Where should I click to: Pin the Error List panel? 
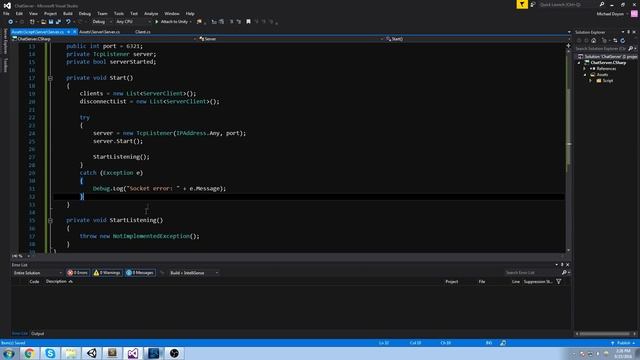point(562,264)
